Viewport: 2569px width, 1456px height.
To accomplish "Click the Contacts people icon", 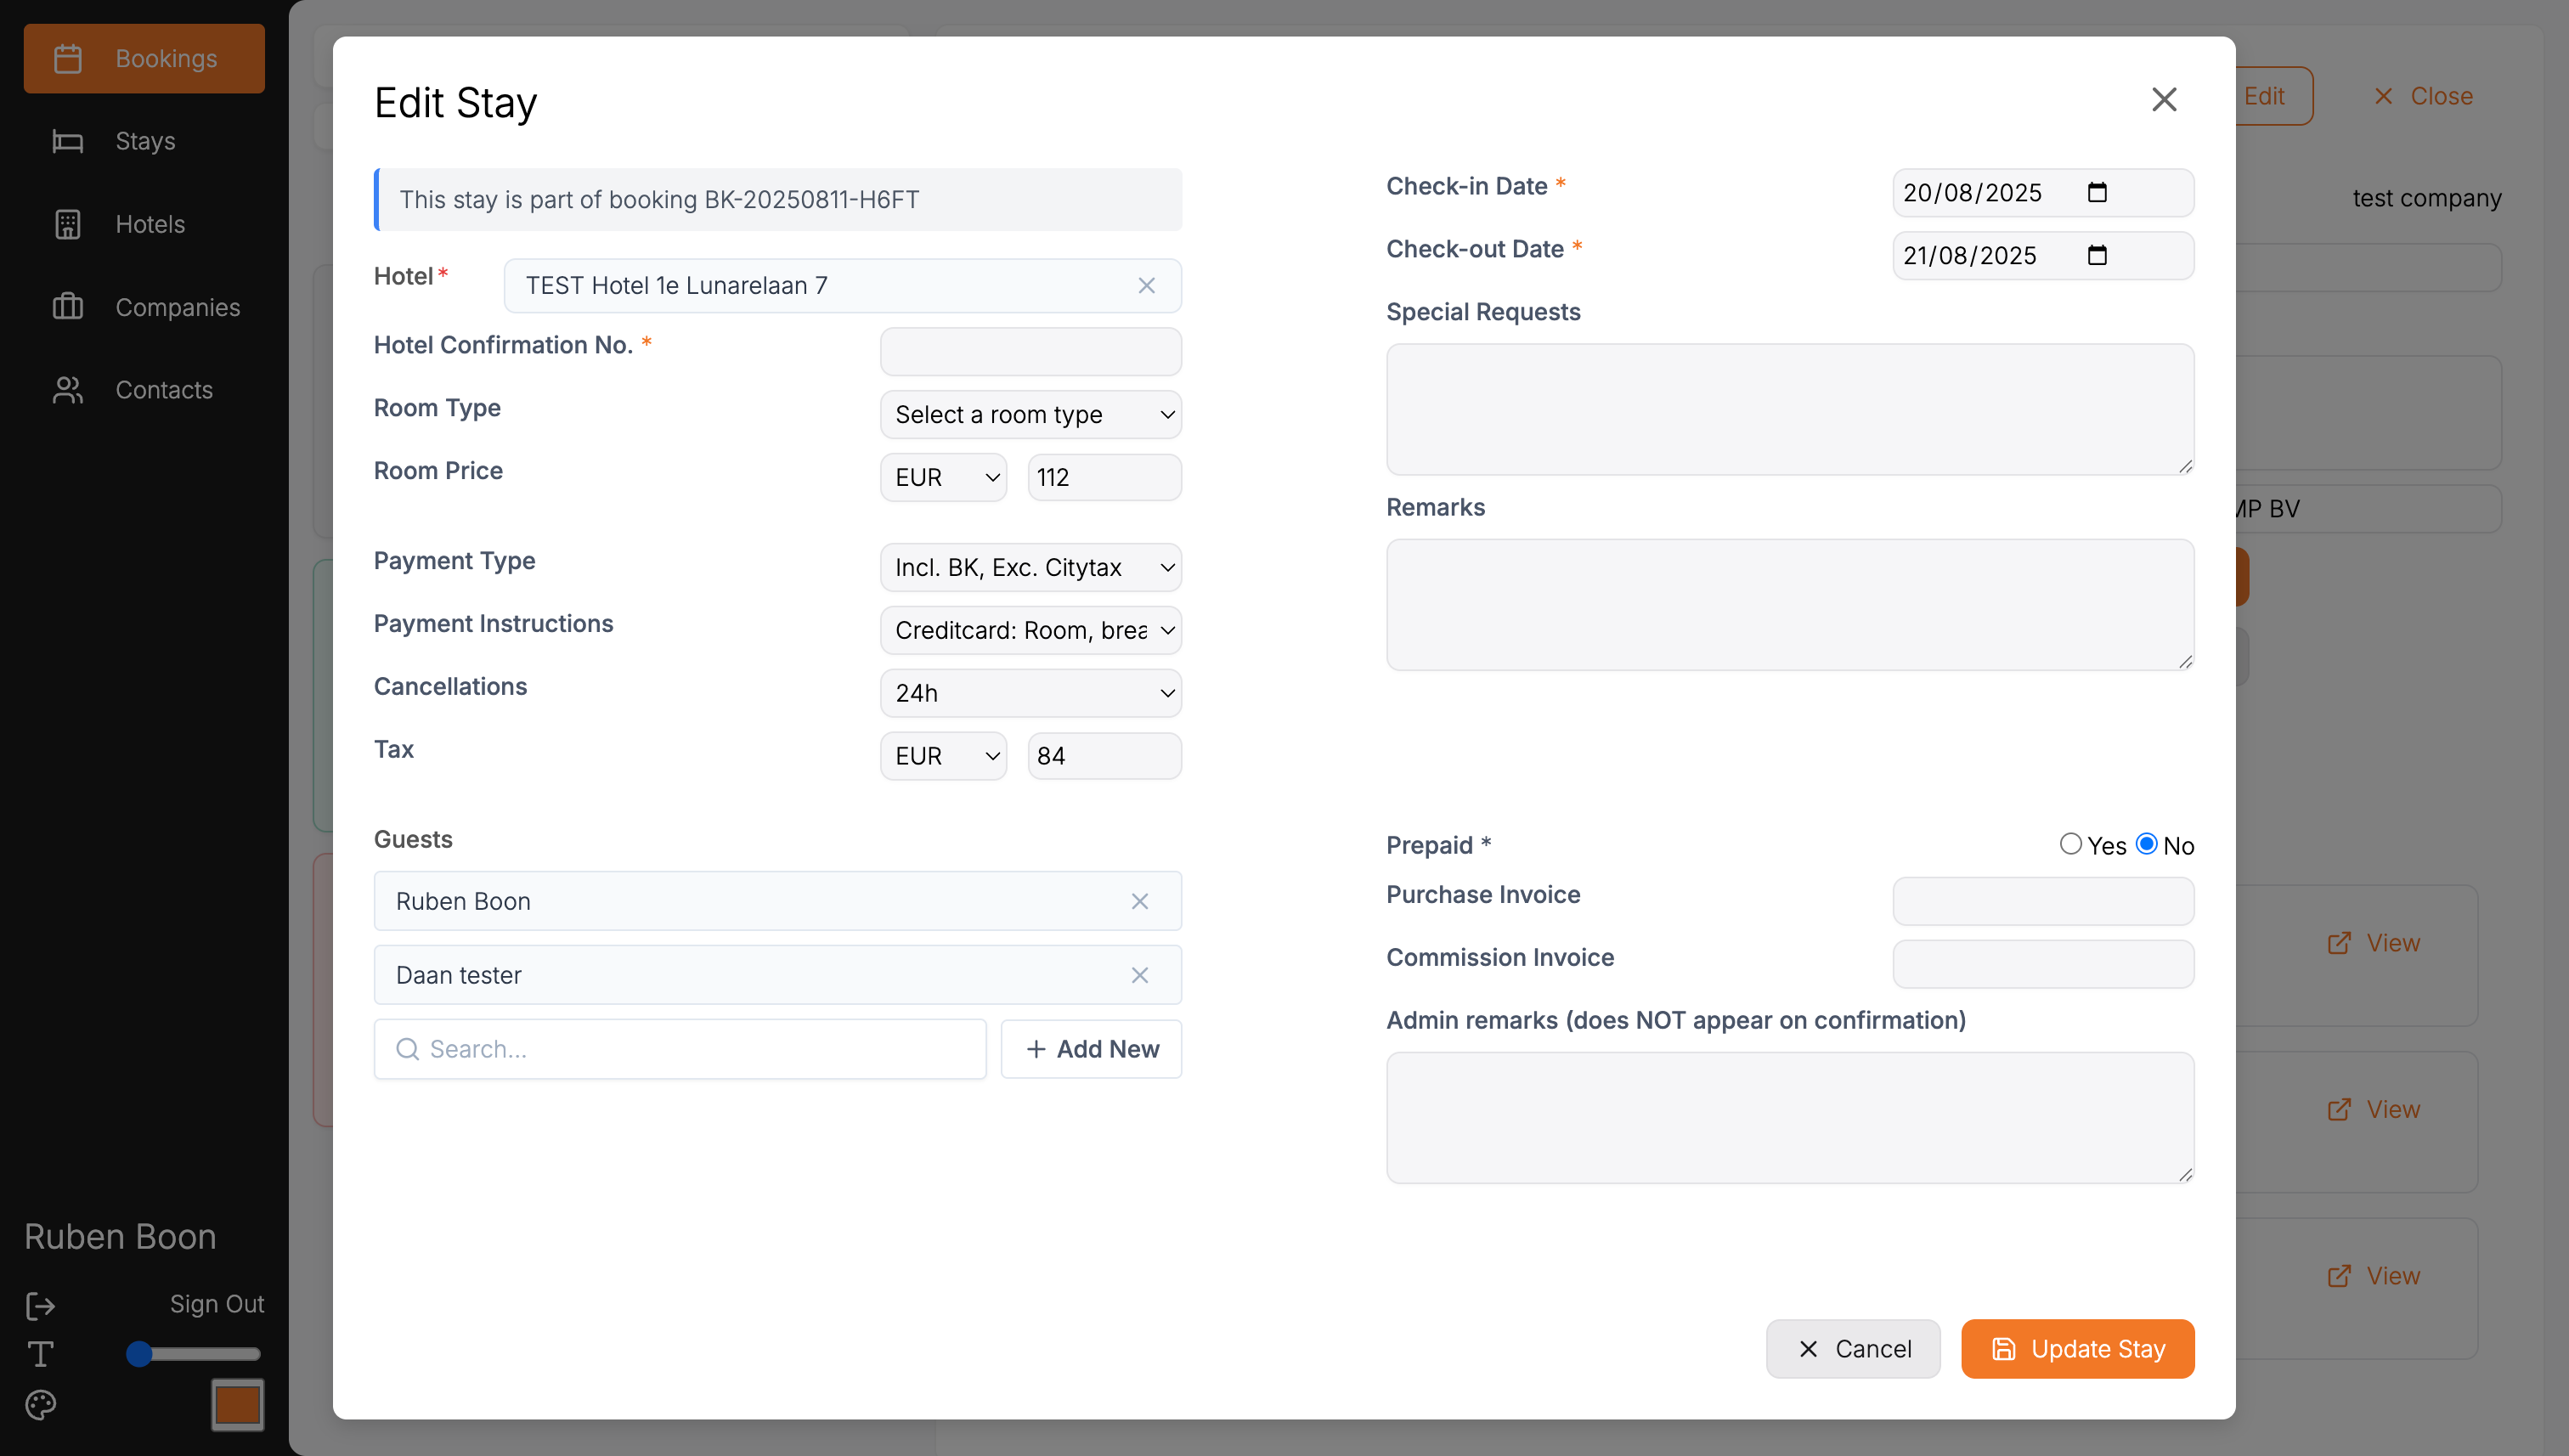I will pyautogui.click(x=68, y=390).
